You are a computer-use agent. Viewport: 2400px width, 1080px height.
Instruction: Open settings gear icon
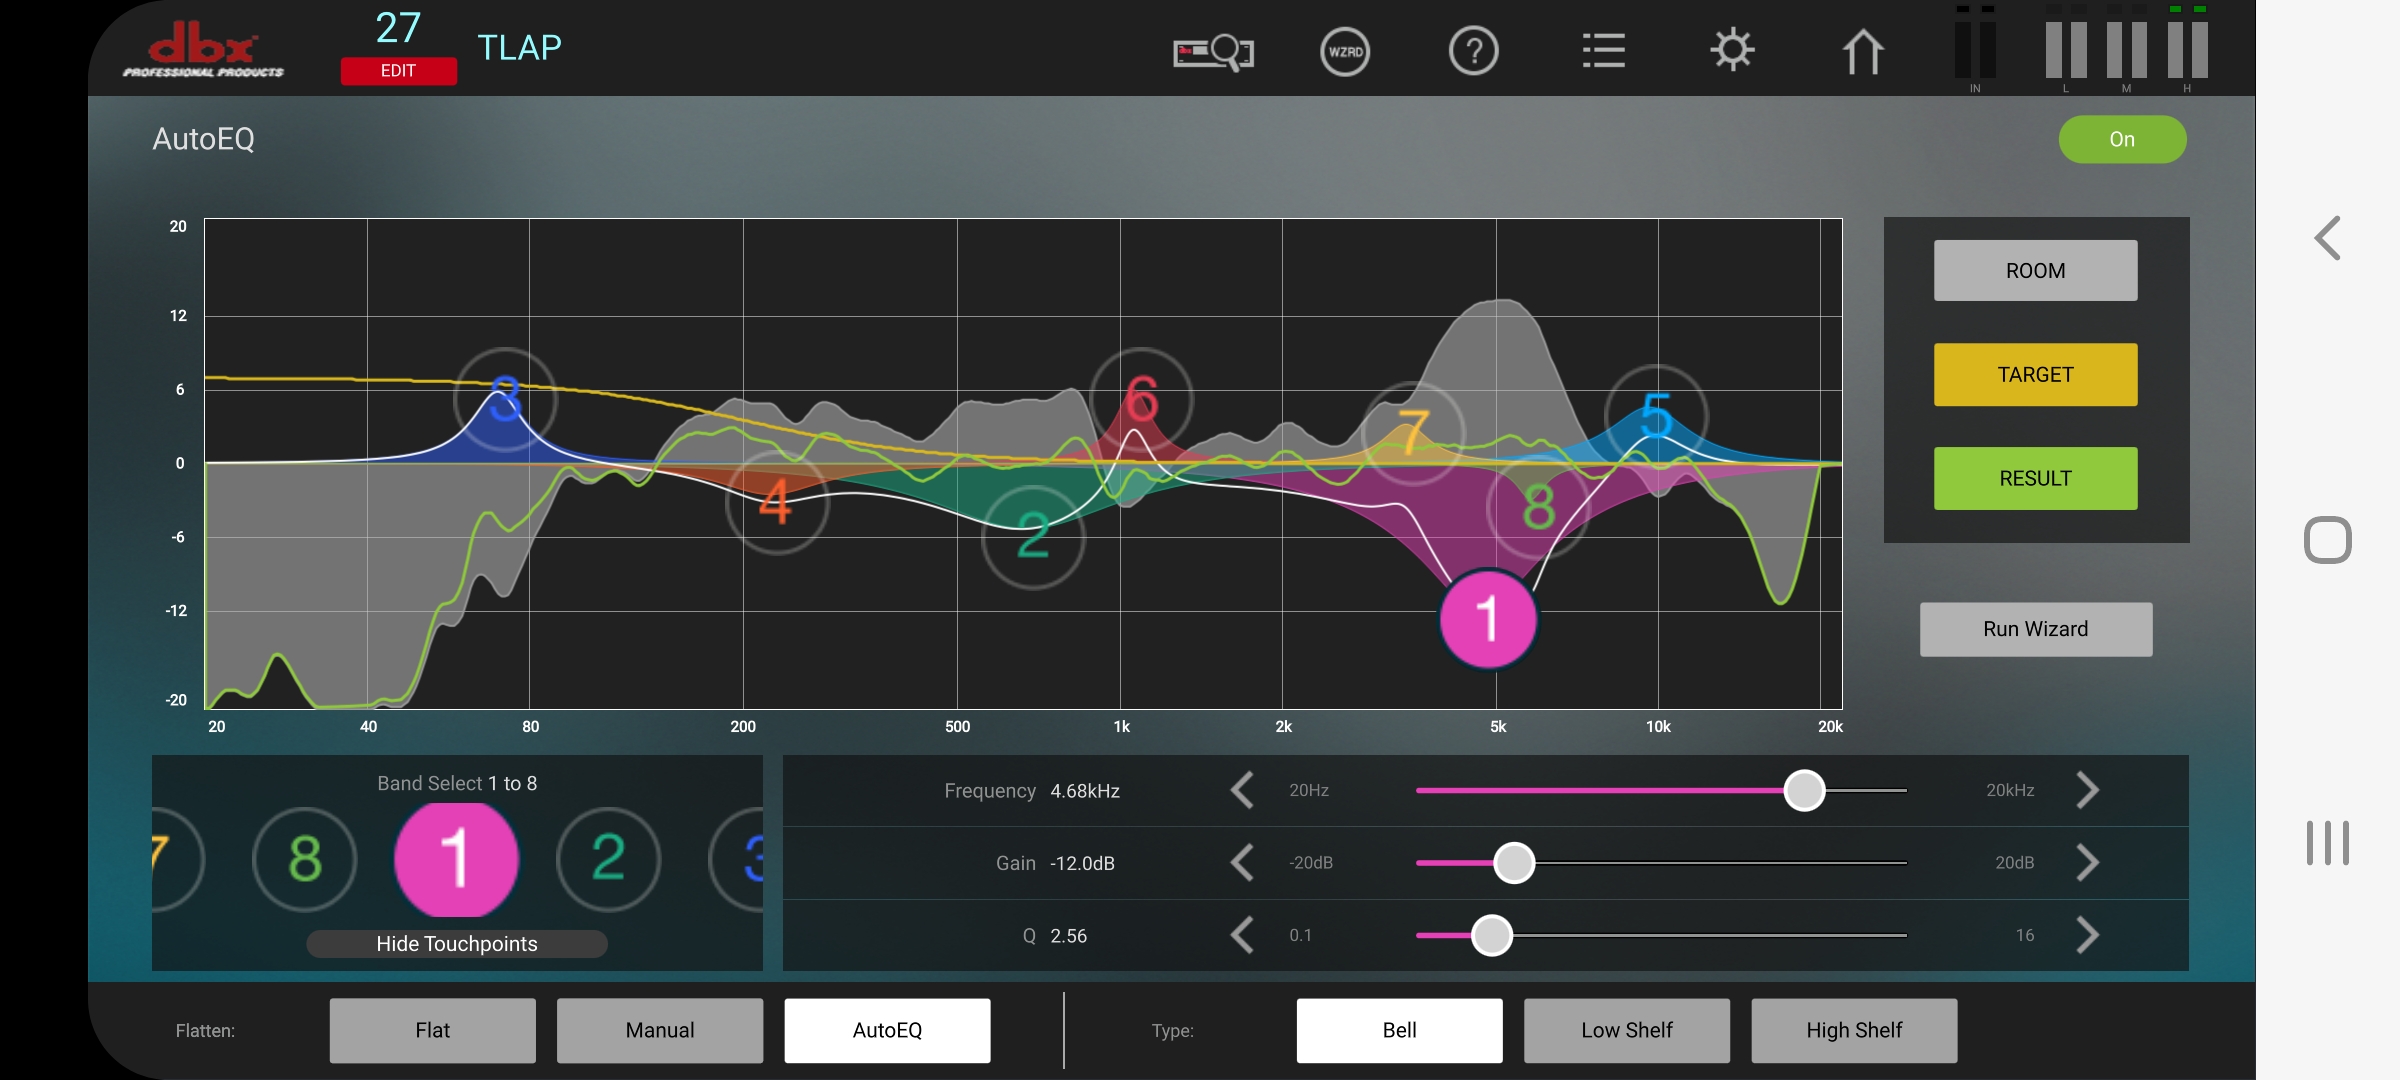pyautogui.click(x=1732, y=51)
